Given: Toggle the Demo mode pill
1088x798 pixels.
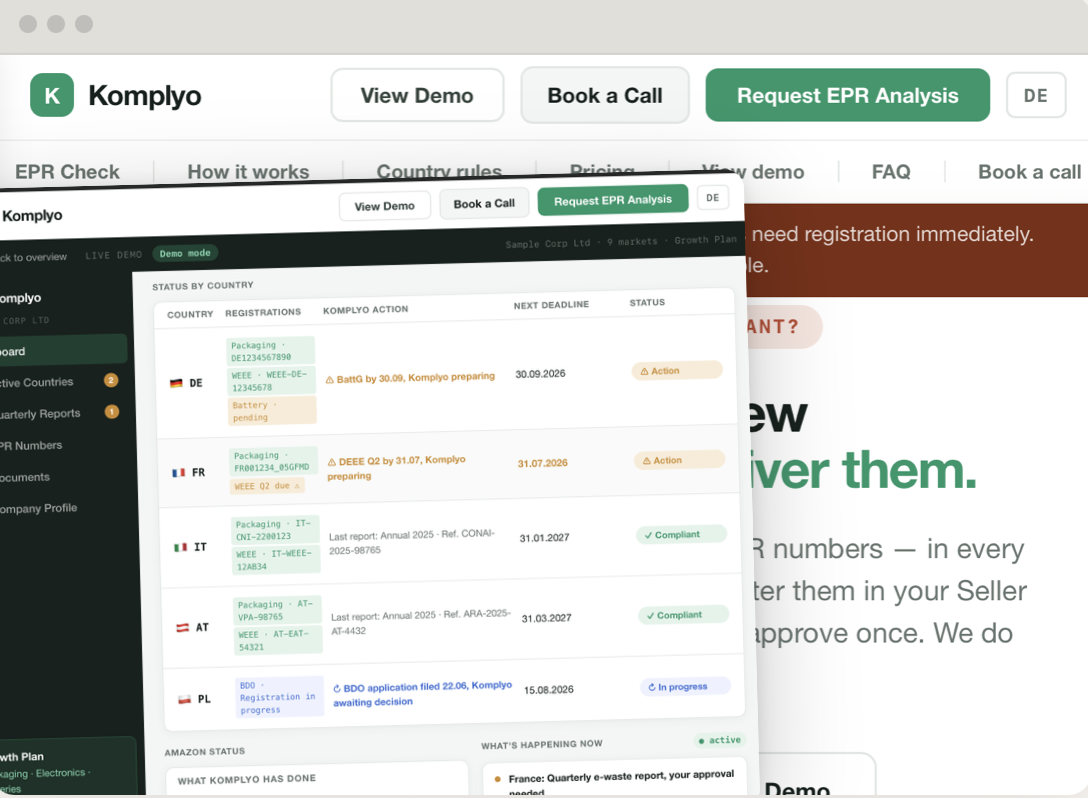Looking at the screenshot, I should click(185, 253).
